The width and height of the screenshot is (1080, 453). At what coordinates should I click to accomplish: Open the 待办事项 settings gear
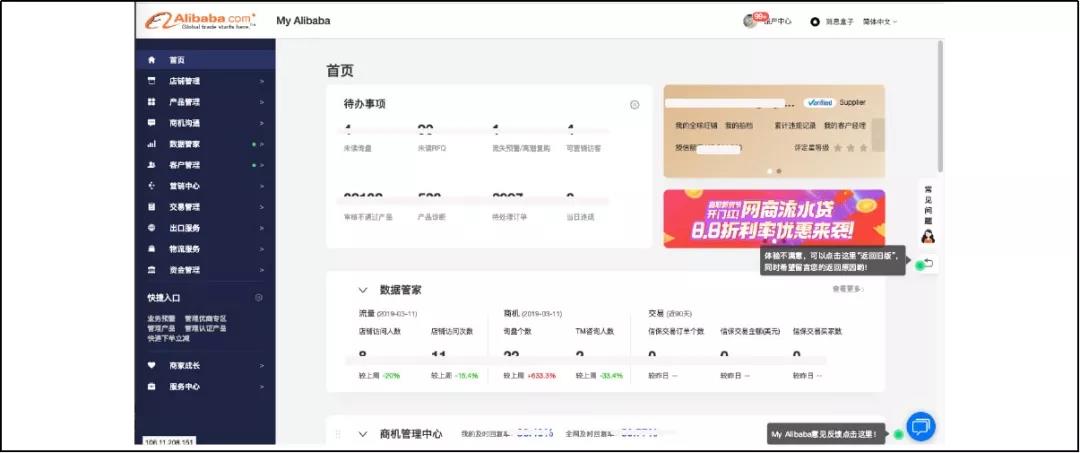click(634, 105)
